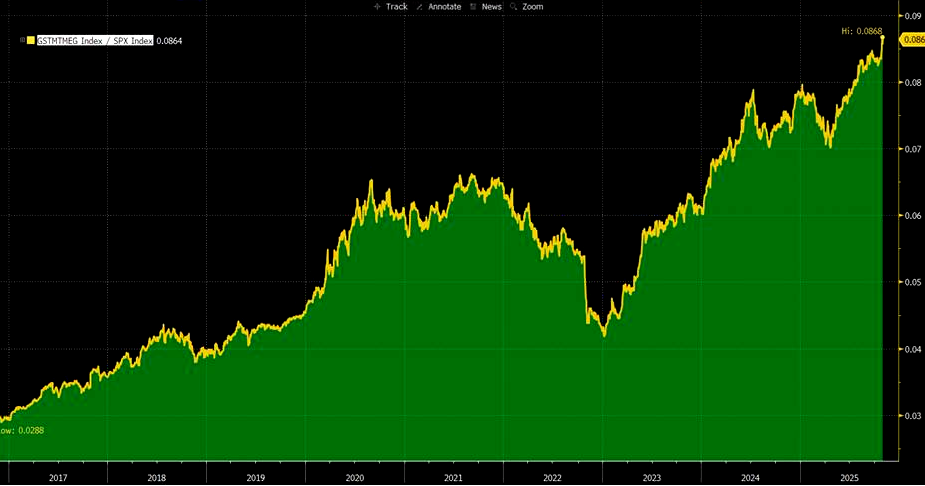The image size is (925, 486).
Task: Click the yellow last-price tag on the axis
Action: click(x=912, y=39)
